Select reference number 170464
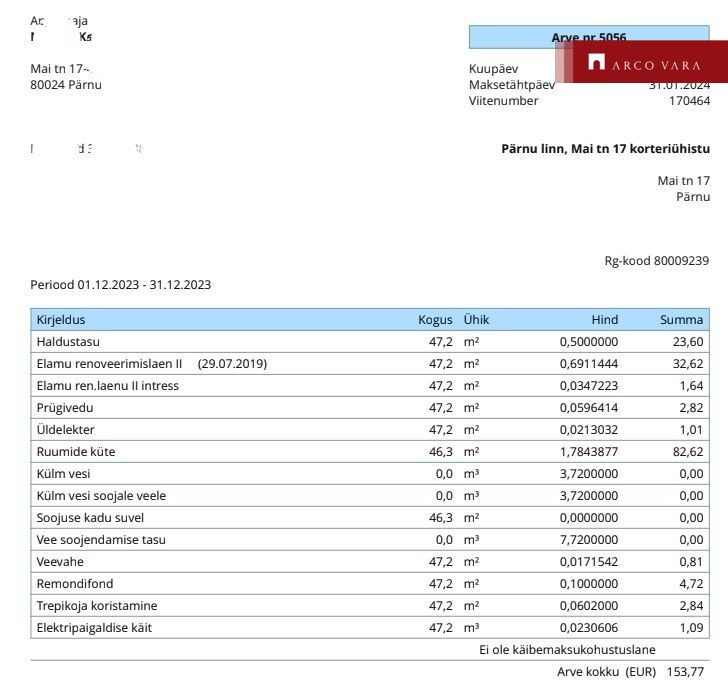The image size is (728, 687). point(689,101)
